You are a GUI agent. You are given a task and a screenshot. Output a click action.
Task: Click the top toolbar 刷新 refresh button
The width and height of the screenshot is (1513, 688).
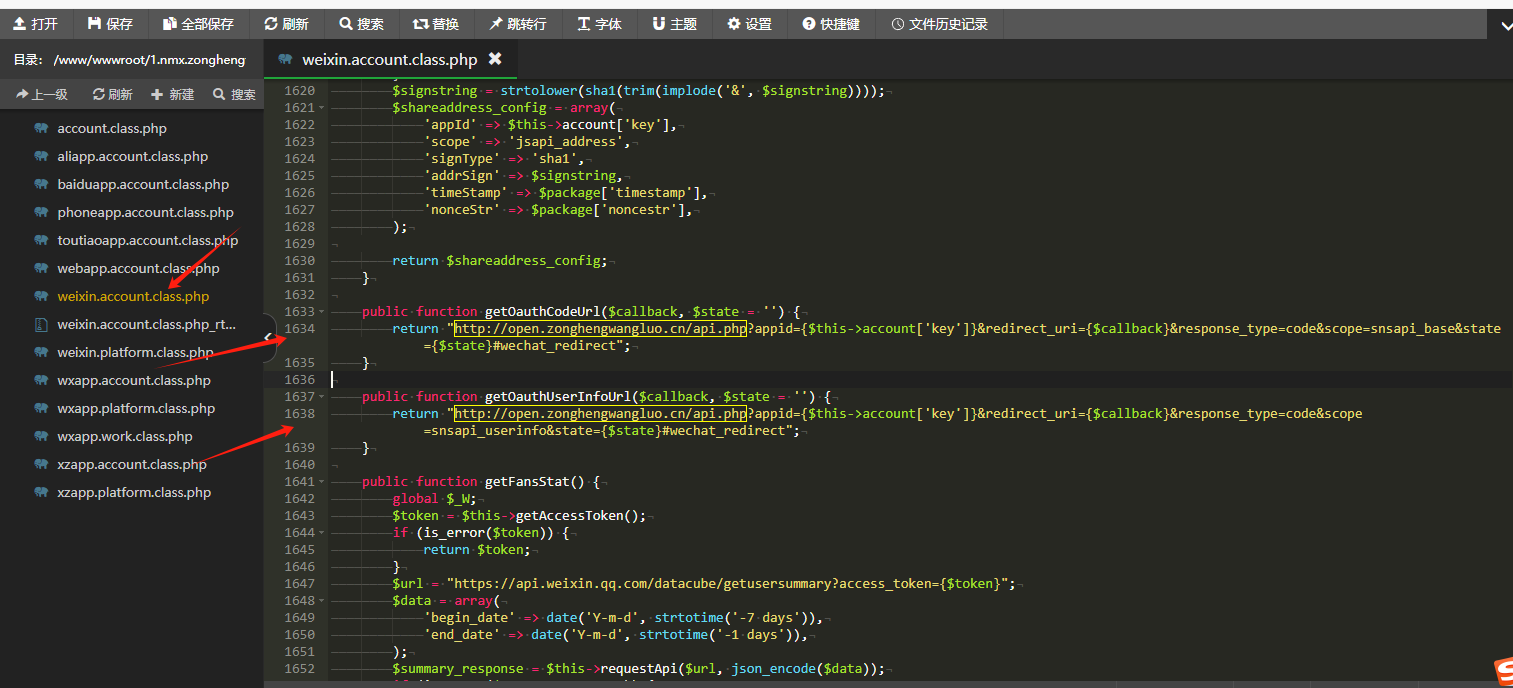pos(286,24)
